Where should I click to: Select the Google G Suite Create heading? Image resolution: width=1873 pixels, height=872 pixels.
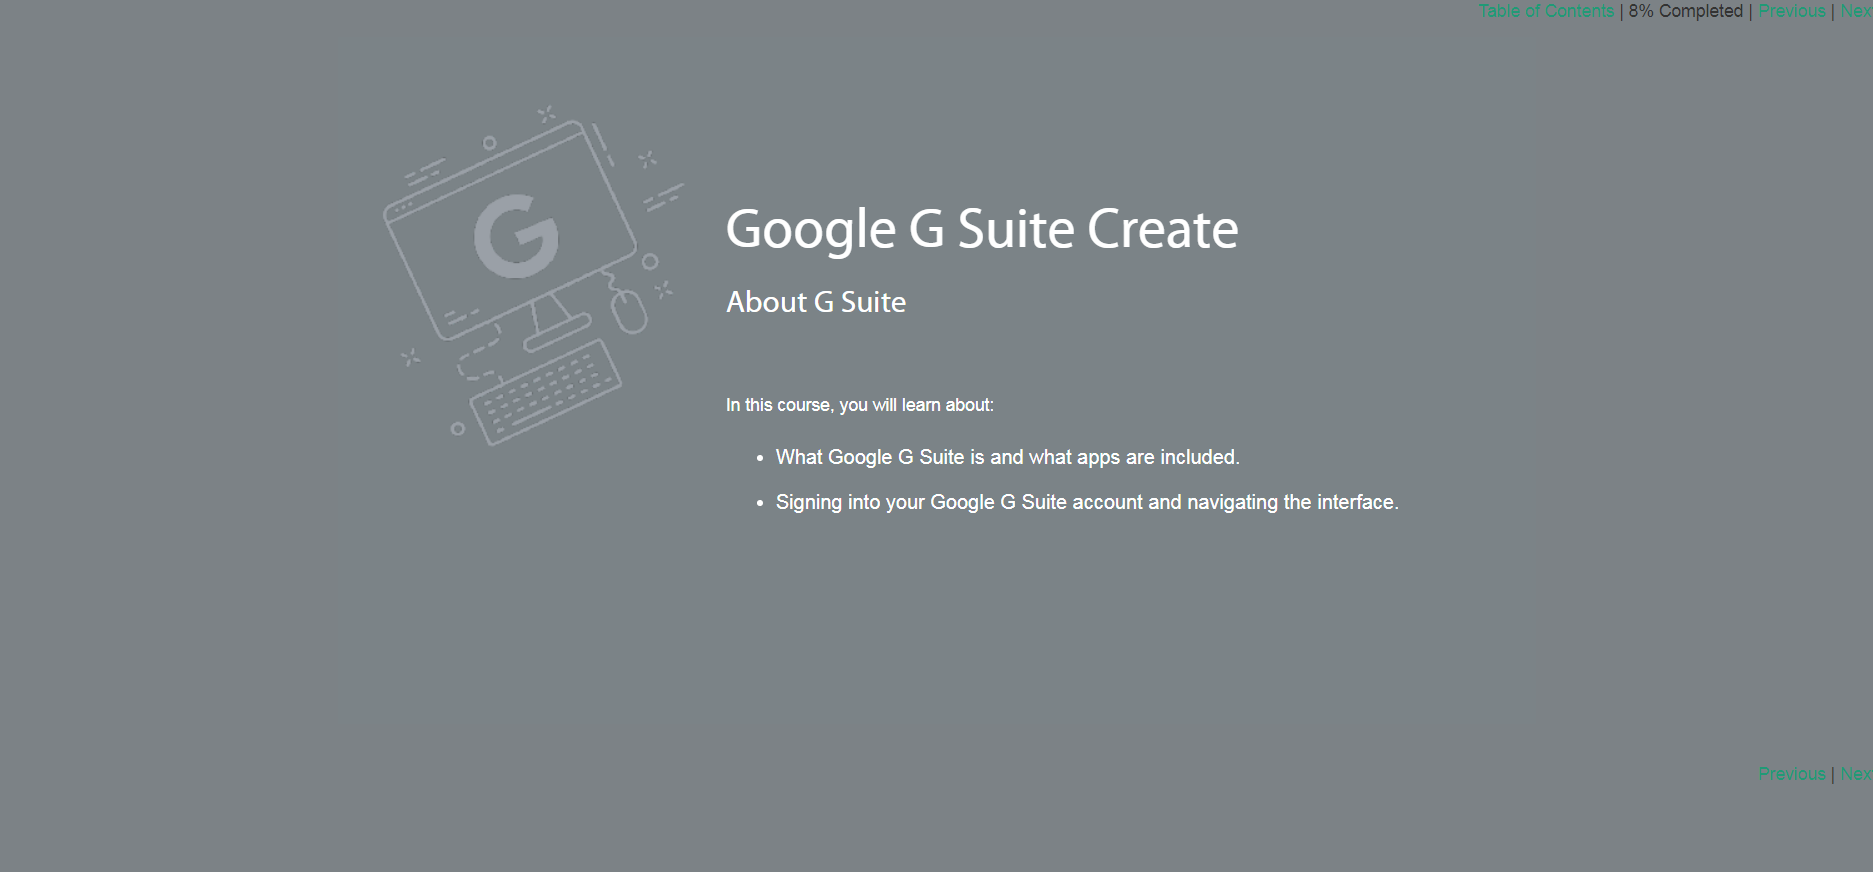click(x=982, y=229)
